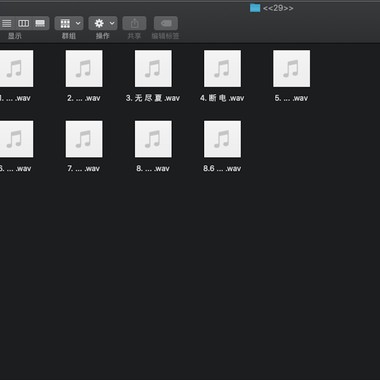
Task: Select the audio file starting with 7.
Action: (84, 139)
